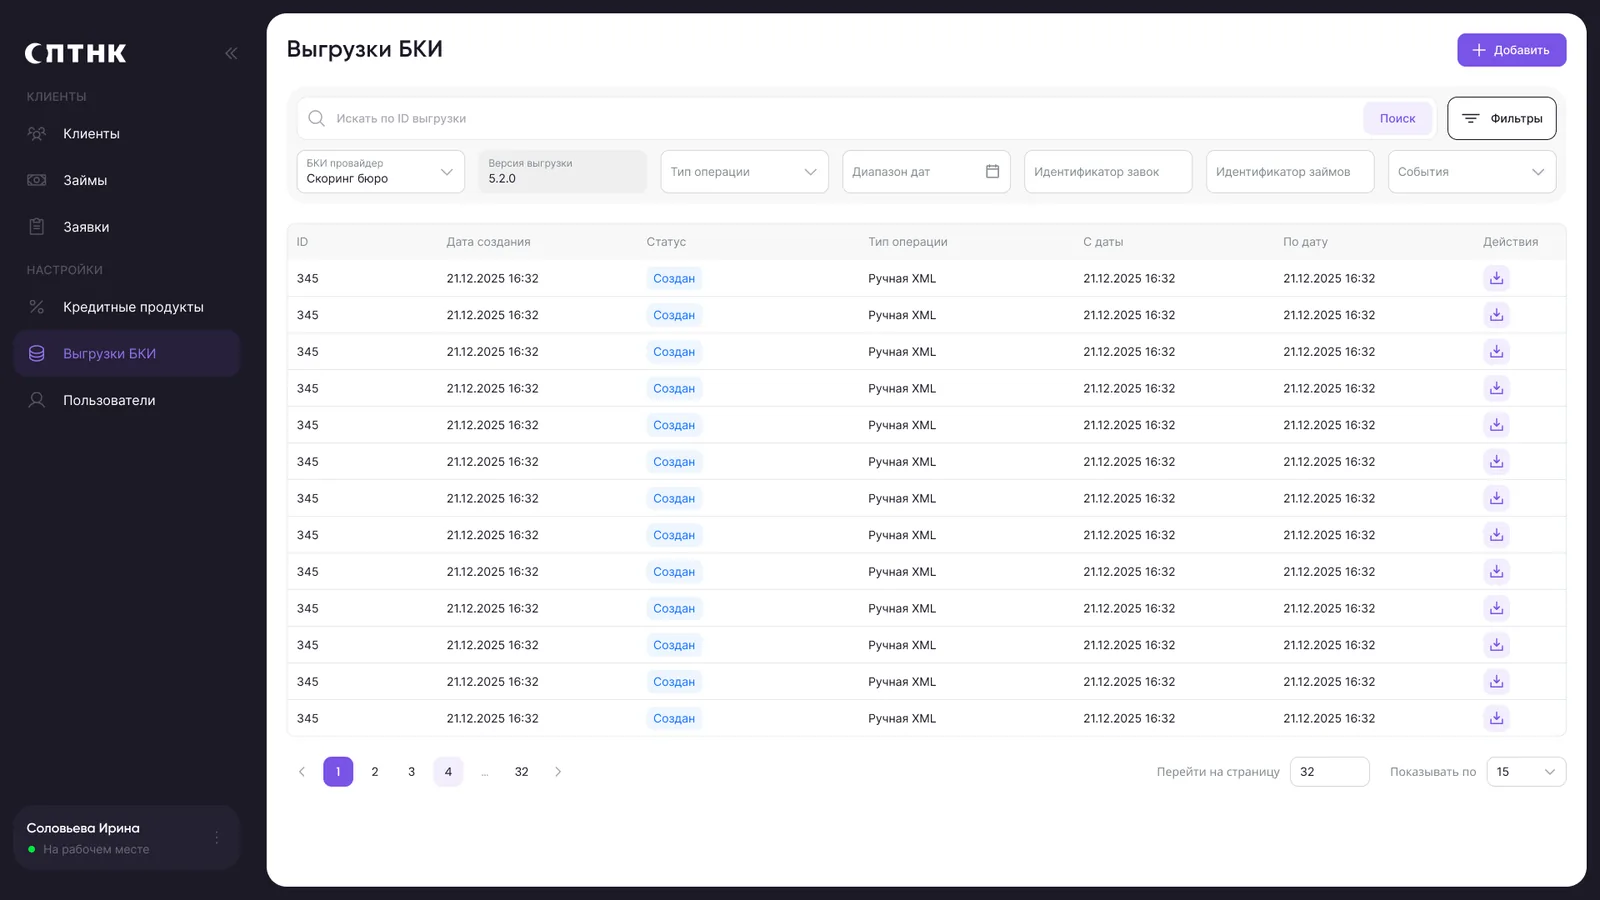Go to the next page with the right arrow
1600x900 pixels.
pyautogui.click(x=558, y=772)
